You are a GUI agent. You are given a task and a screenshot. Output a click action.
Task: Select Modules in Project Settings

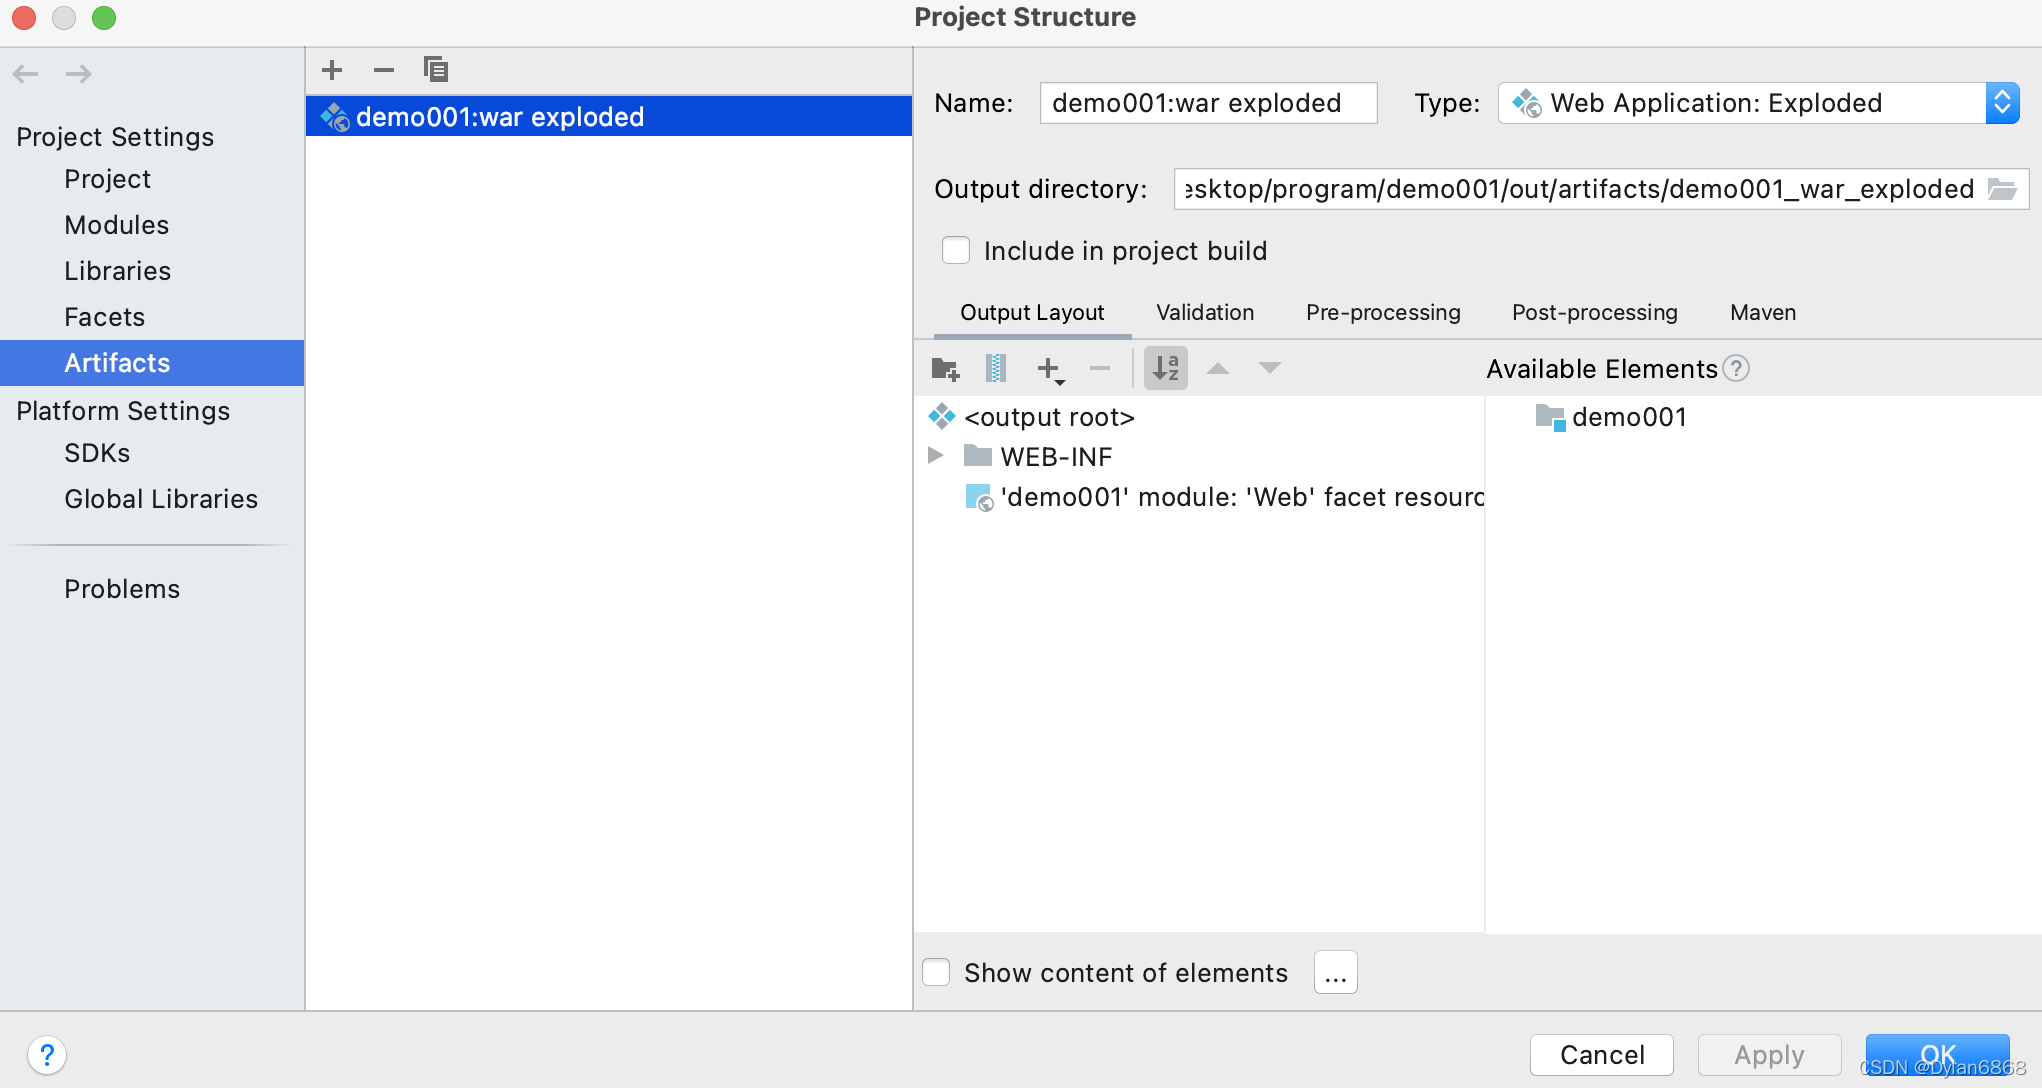pyautogui.click(x=116, y=225)
